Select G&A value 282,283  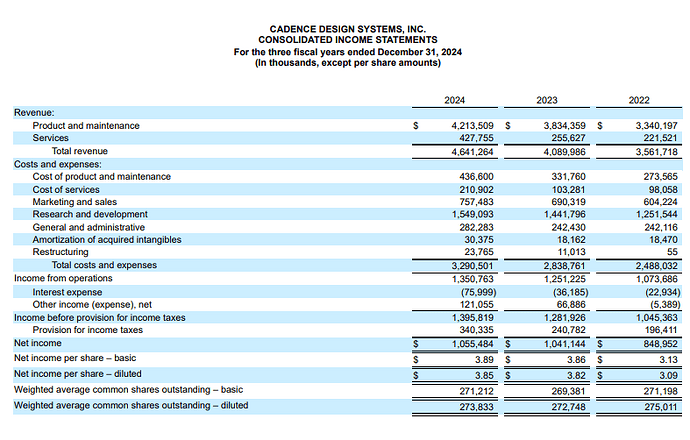[477, 228]
